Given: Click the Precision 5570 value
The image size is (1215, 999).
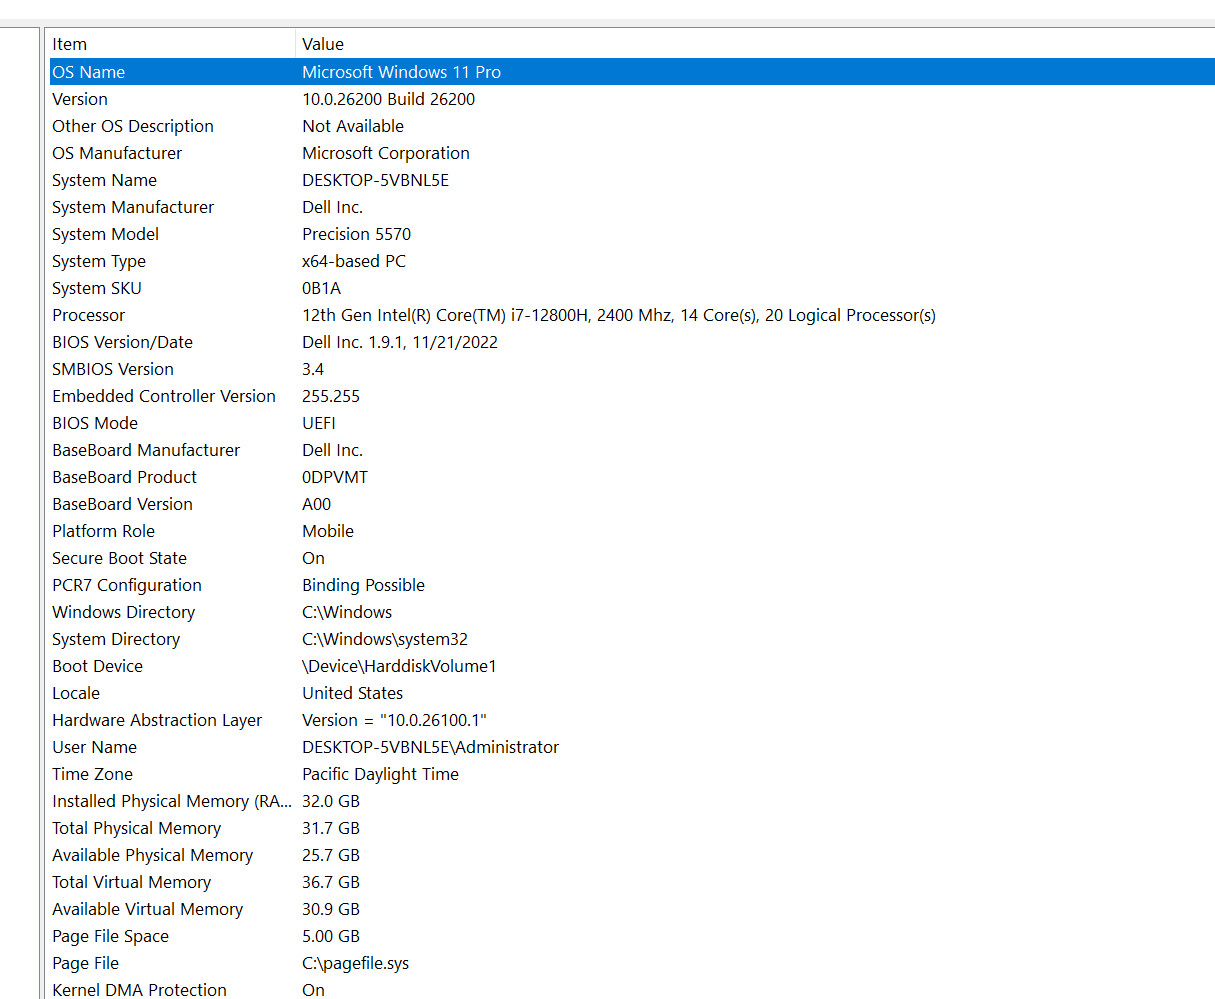Looking at the screenshot, I should click(357, 234).
